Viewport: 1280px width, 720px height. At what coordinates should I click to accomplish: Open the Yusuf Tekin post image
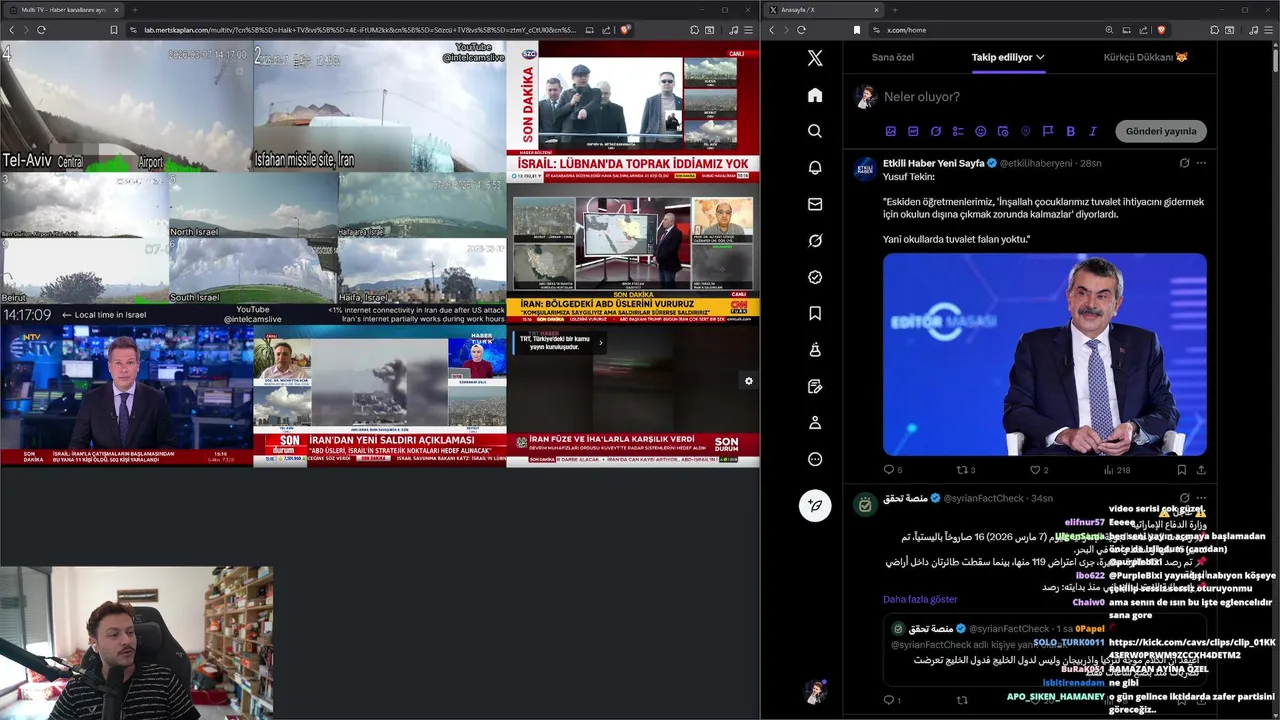(1044, 354)
